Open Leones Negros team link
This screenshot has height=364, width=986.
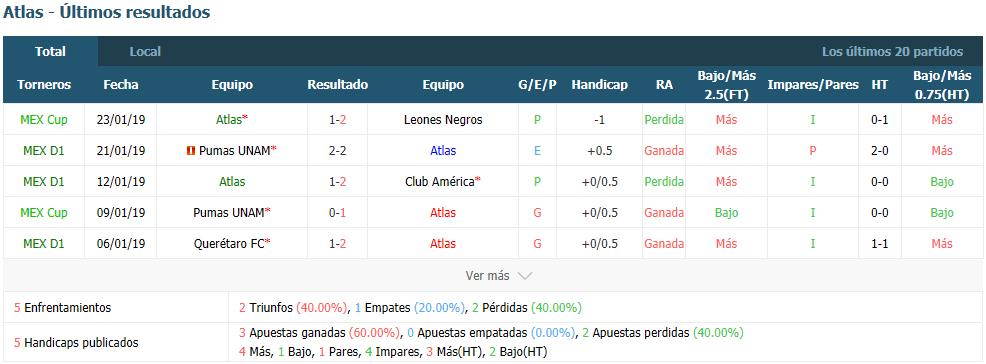(443, 119)
